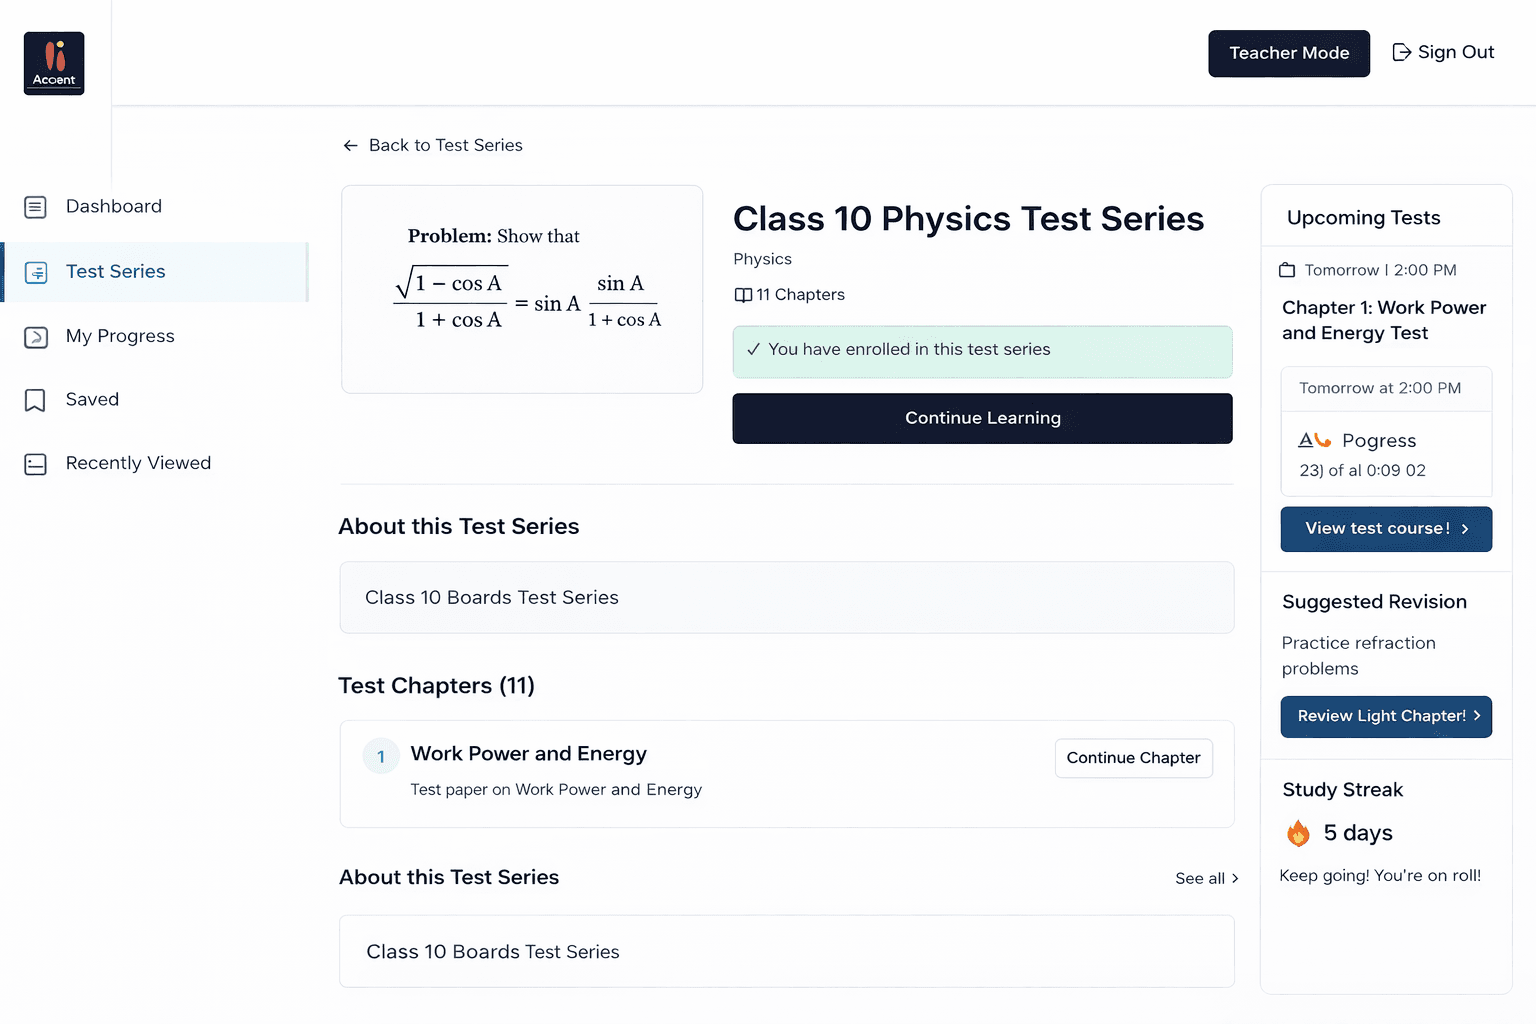The image size is (1536, 1024).
Task: Open My Progress from the sidebar
Action: [120, 337]
